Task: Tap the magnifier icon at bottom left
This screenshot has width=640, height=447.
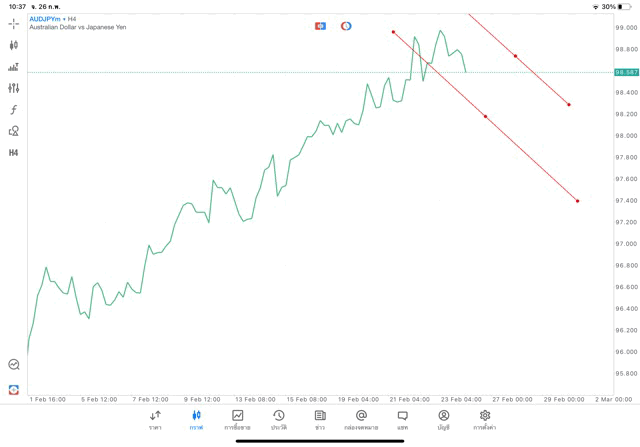Action: tap(14, 365)
